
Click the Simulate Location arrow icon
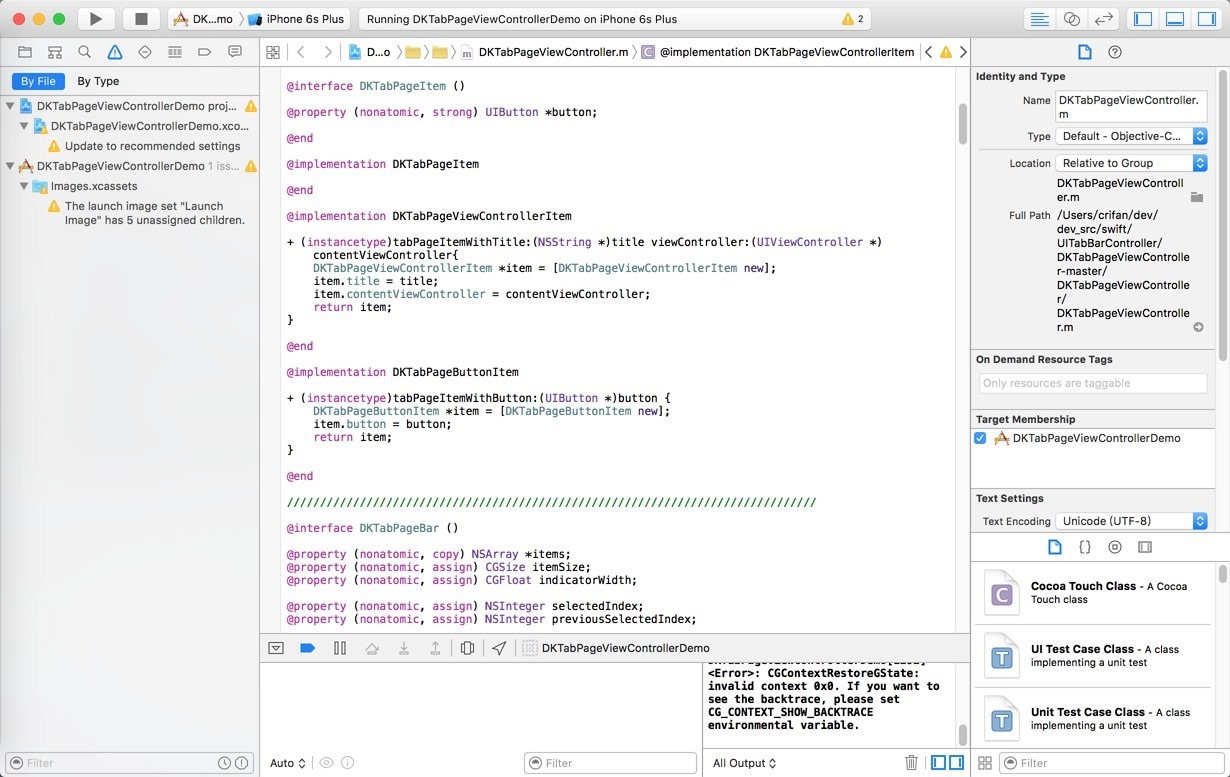pyautogui.click(x=499, y=648)
